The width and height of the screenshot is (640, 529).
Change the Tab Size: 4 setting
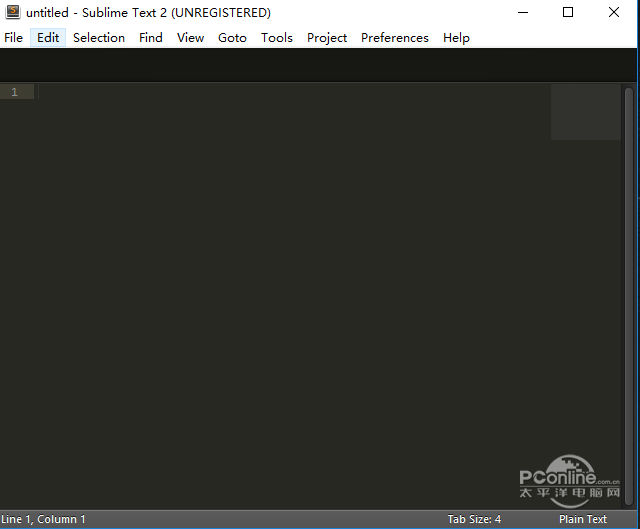474,519
